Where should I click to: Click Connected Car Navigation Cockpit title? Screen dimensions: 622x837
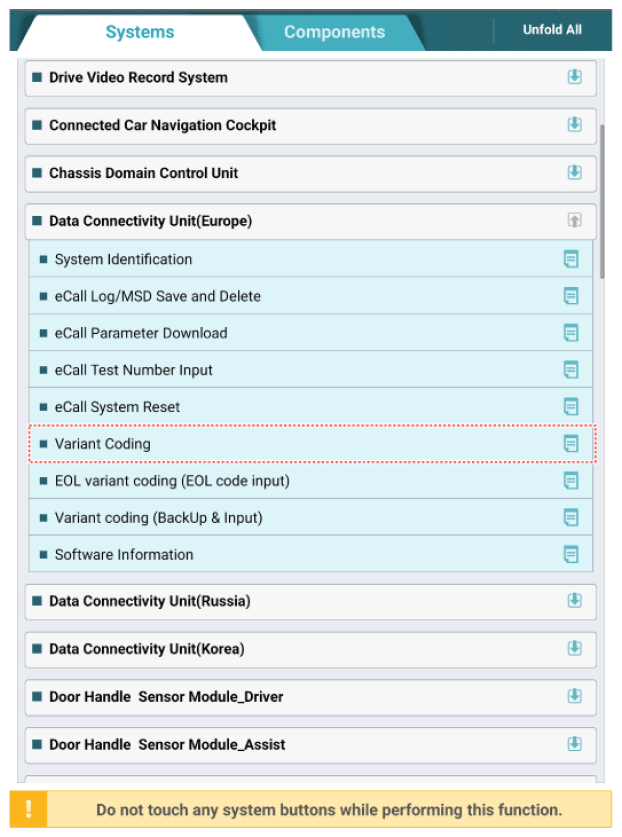[162, 125]
